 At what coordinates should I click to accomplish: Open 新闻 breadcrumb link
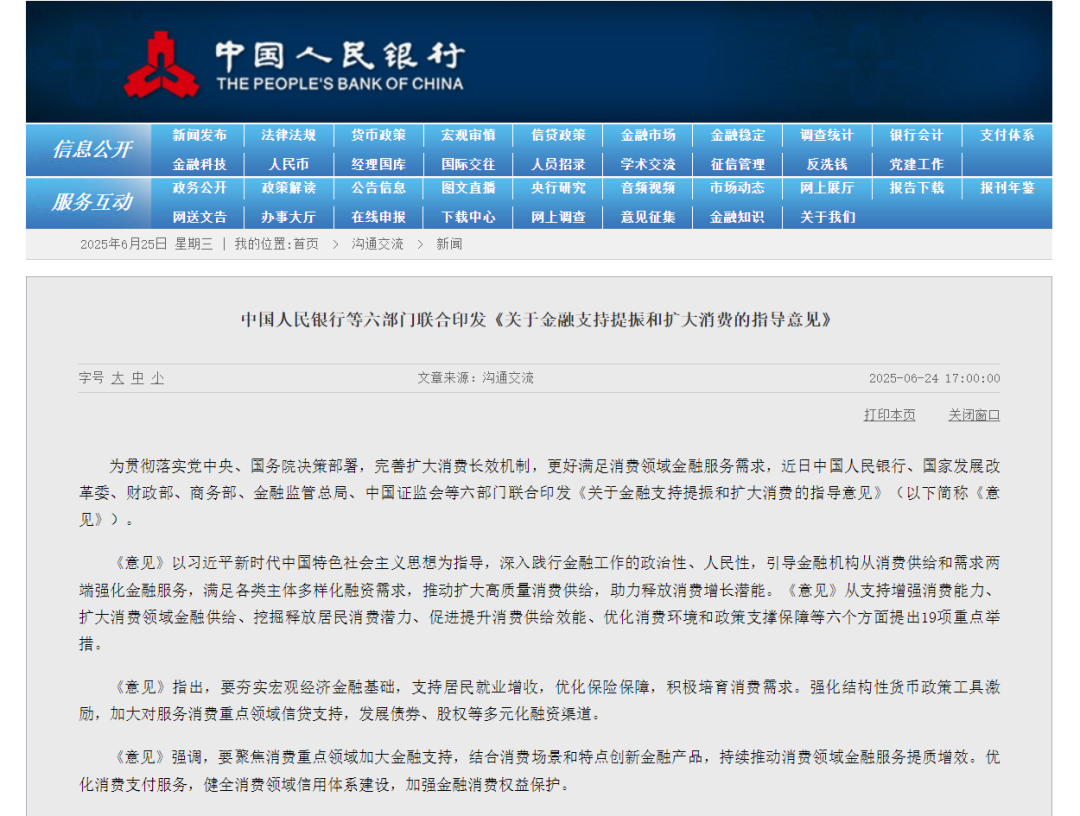(449, 244)
